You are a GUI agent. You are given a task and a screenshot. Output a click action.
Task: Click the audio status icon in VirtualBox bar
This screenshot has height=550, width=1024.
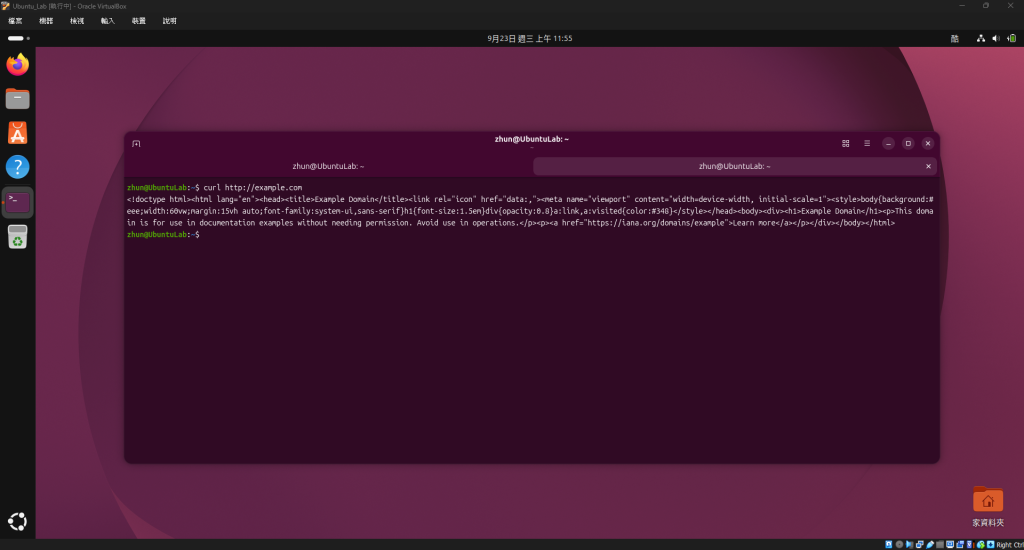pyautogui.click(x=909, y=544)
